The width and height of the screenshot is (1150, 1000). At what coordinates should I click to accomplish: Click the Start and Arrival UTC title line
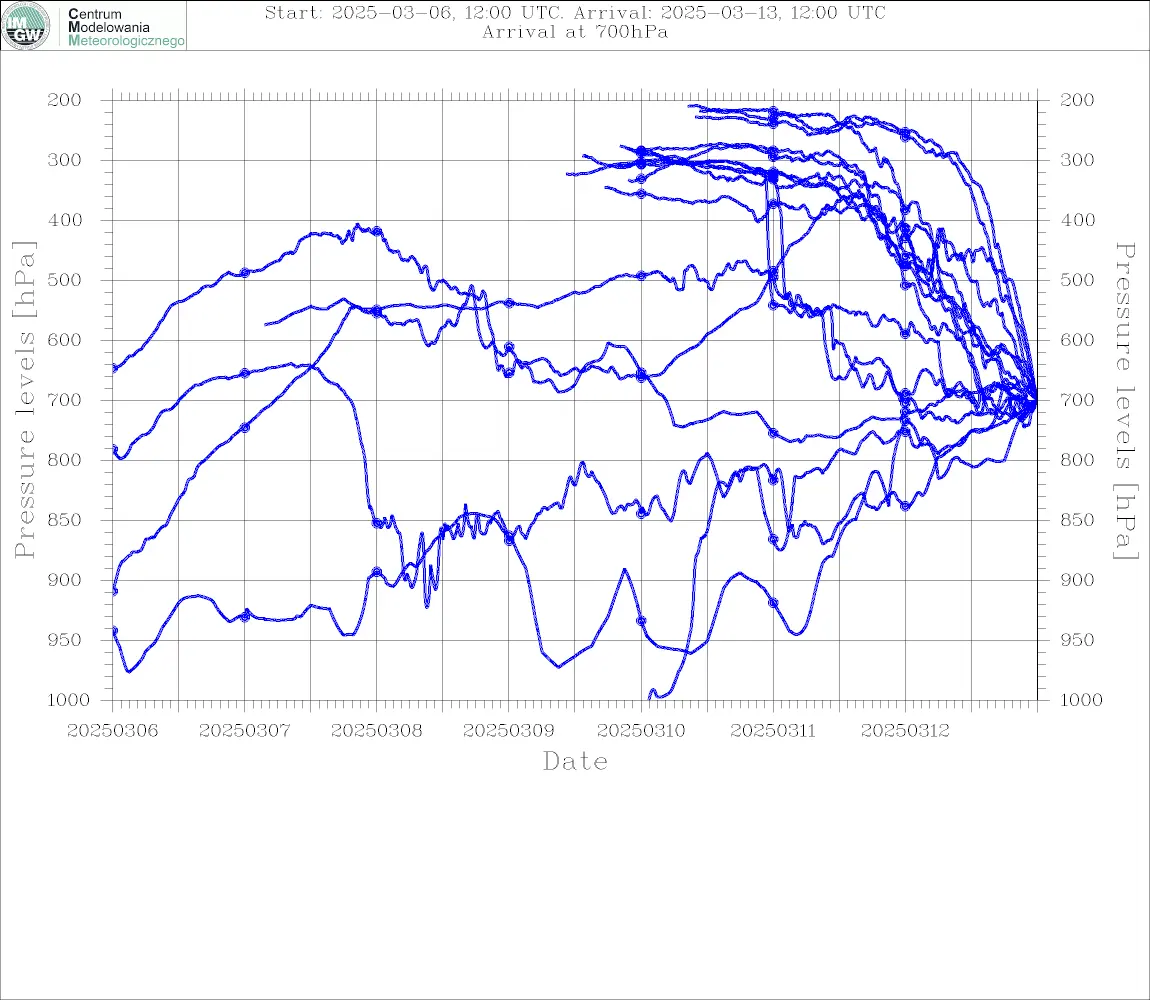(575, 12)
